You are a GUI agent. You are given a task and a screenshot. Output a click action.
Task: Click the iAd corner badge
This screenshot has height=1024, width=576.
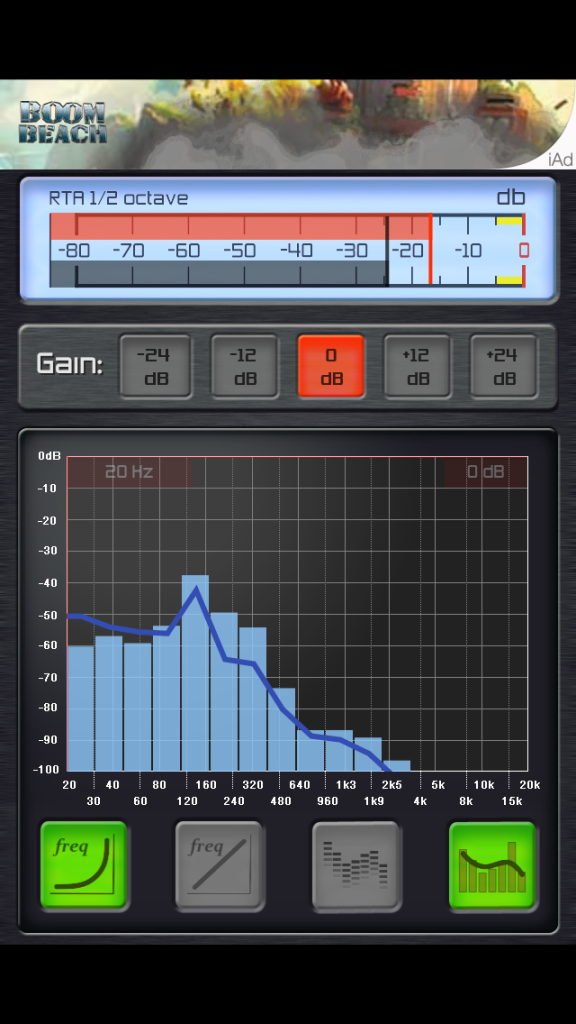pos(560,160)
